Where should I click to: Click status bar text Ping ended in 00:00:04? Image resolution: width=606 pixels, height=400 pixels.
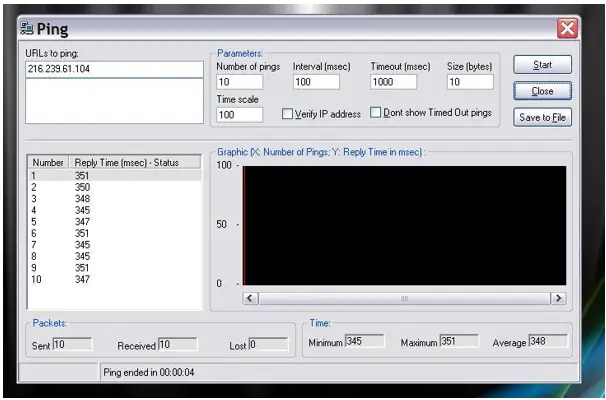[x=149, y=373]
